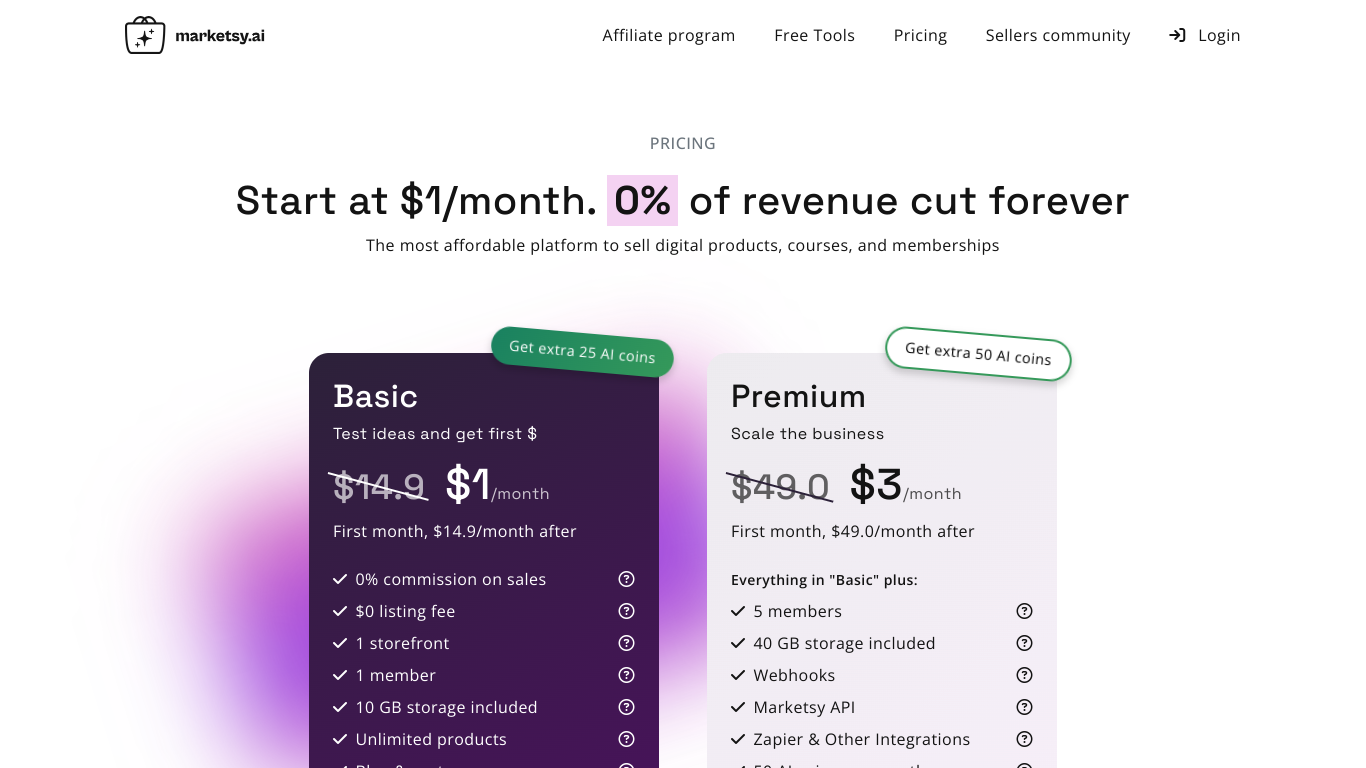The width and height of the screenshot is (1366, 768).
Task: Open help icon beside 1 member
Action: [x=626, y=675]
